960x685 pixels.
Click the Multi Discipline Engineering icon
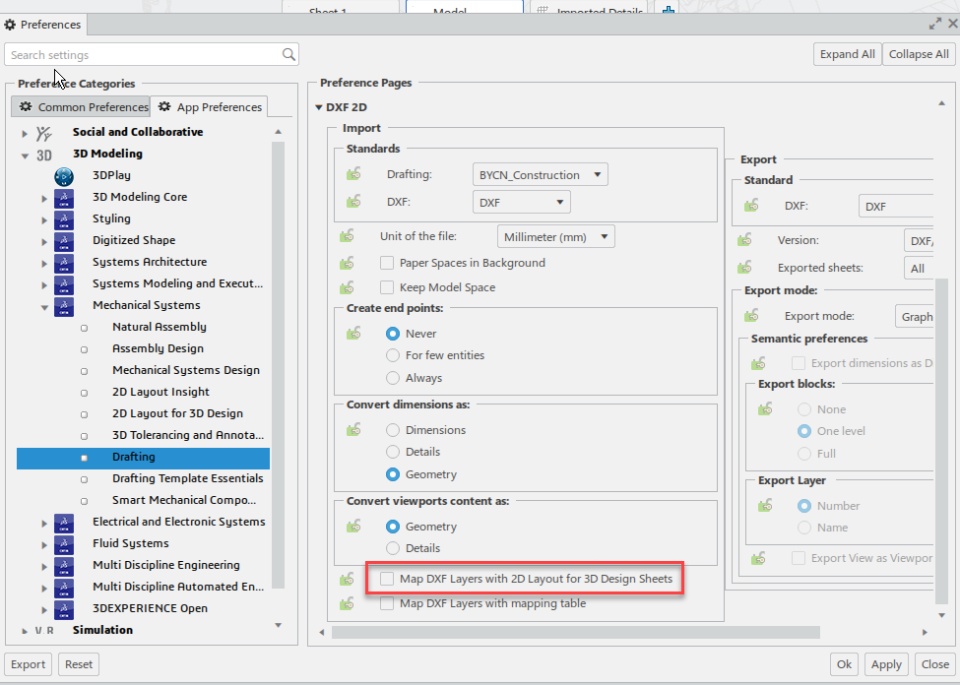click(64, 566)
